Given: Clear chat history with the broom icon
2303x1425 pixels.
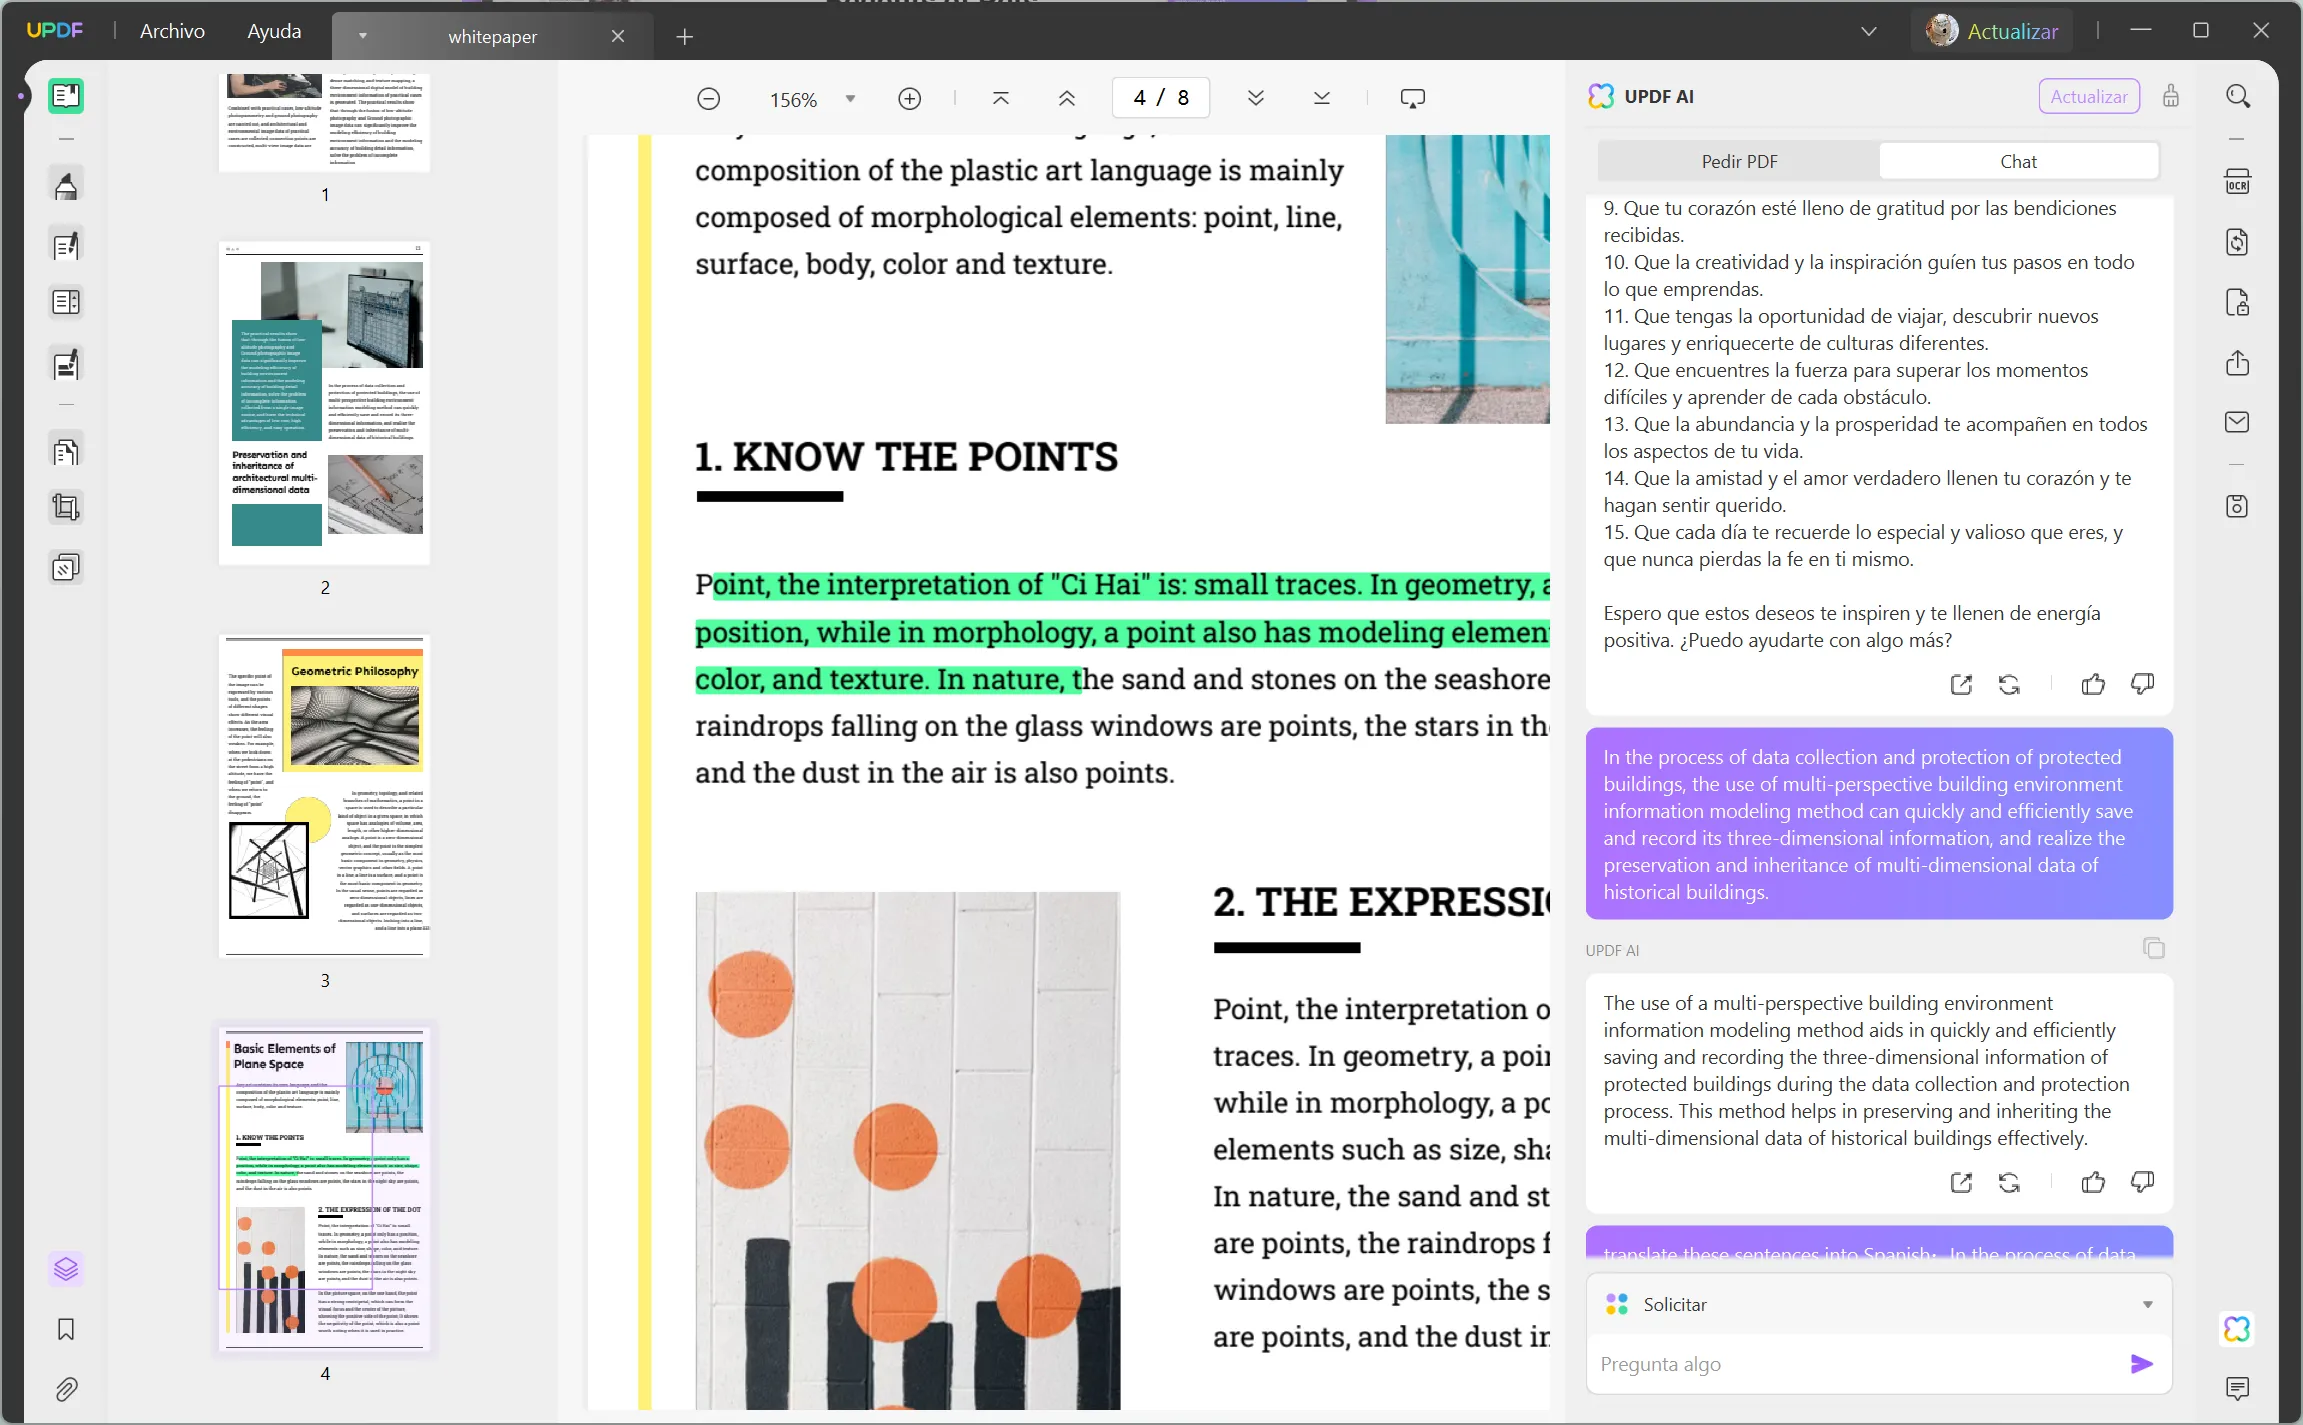Looking at the screenshot, I should [x=2171, y=96].
